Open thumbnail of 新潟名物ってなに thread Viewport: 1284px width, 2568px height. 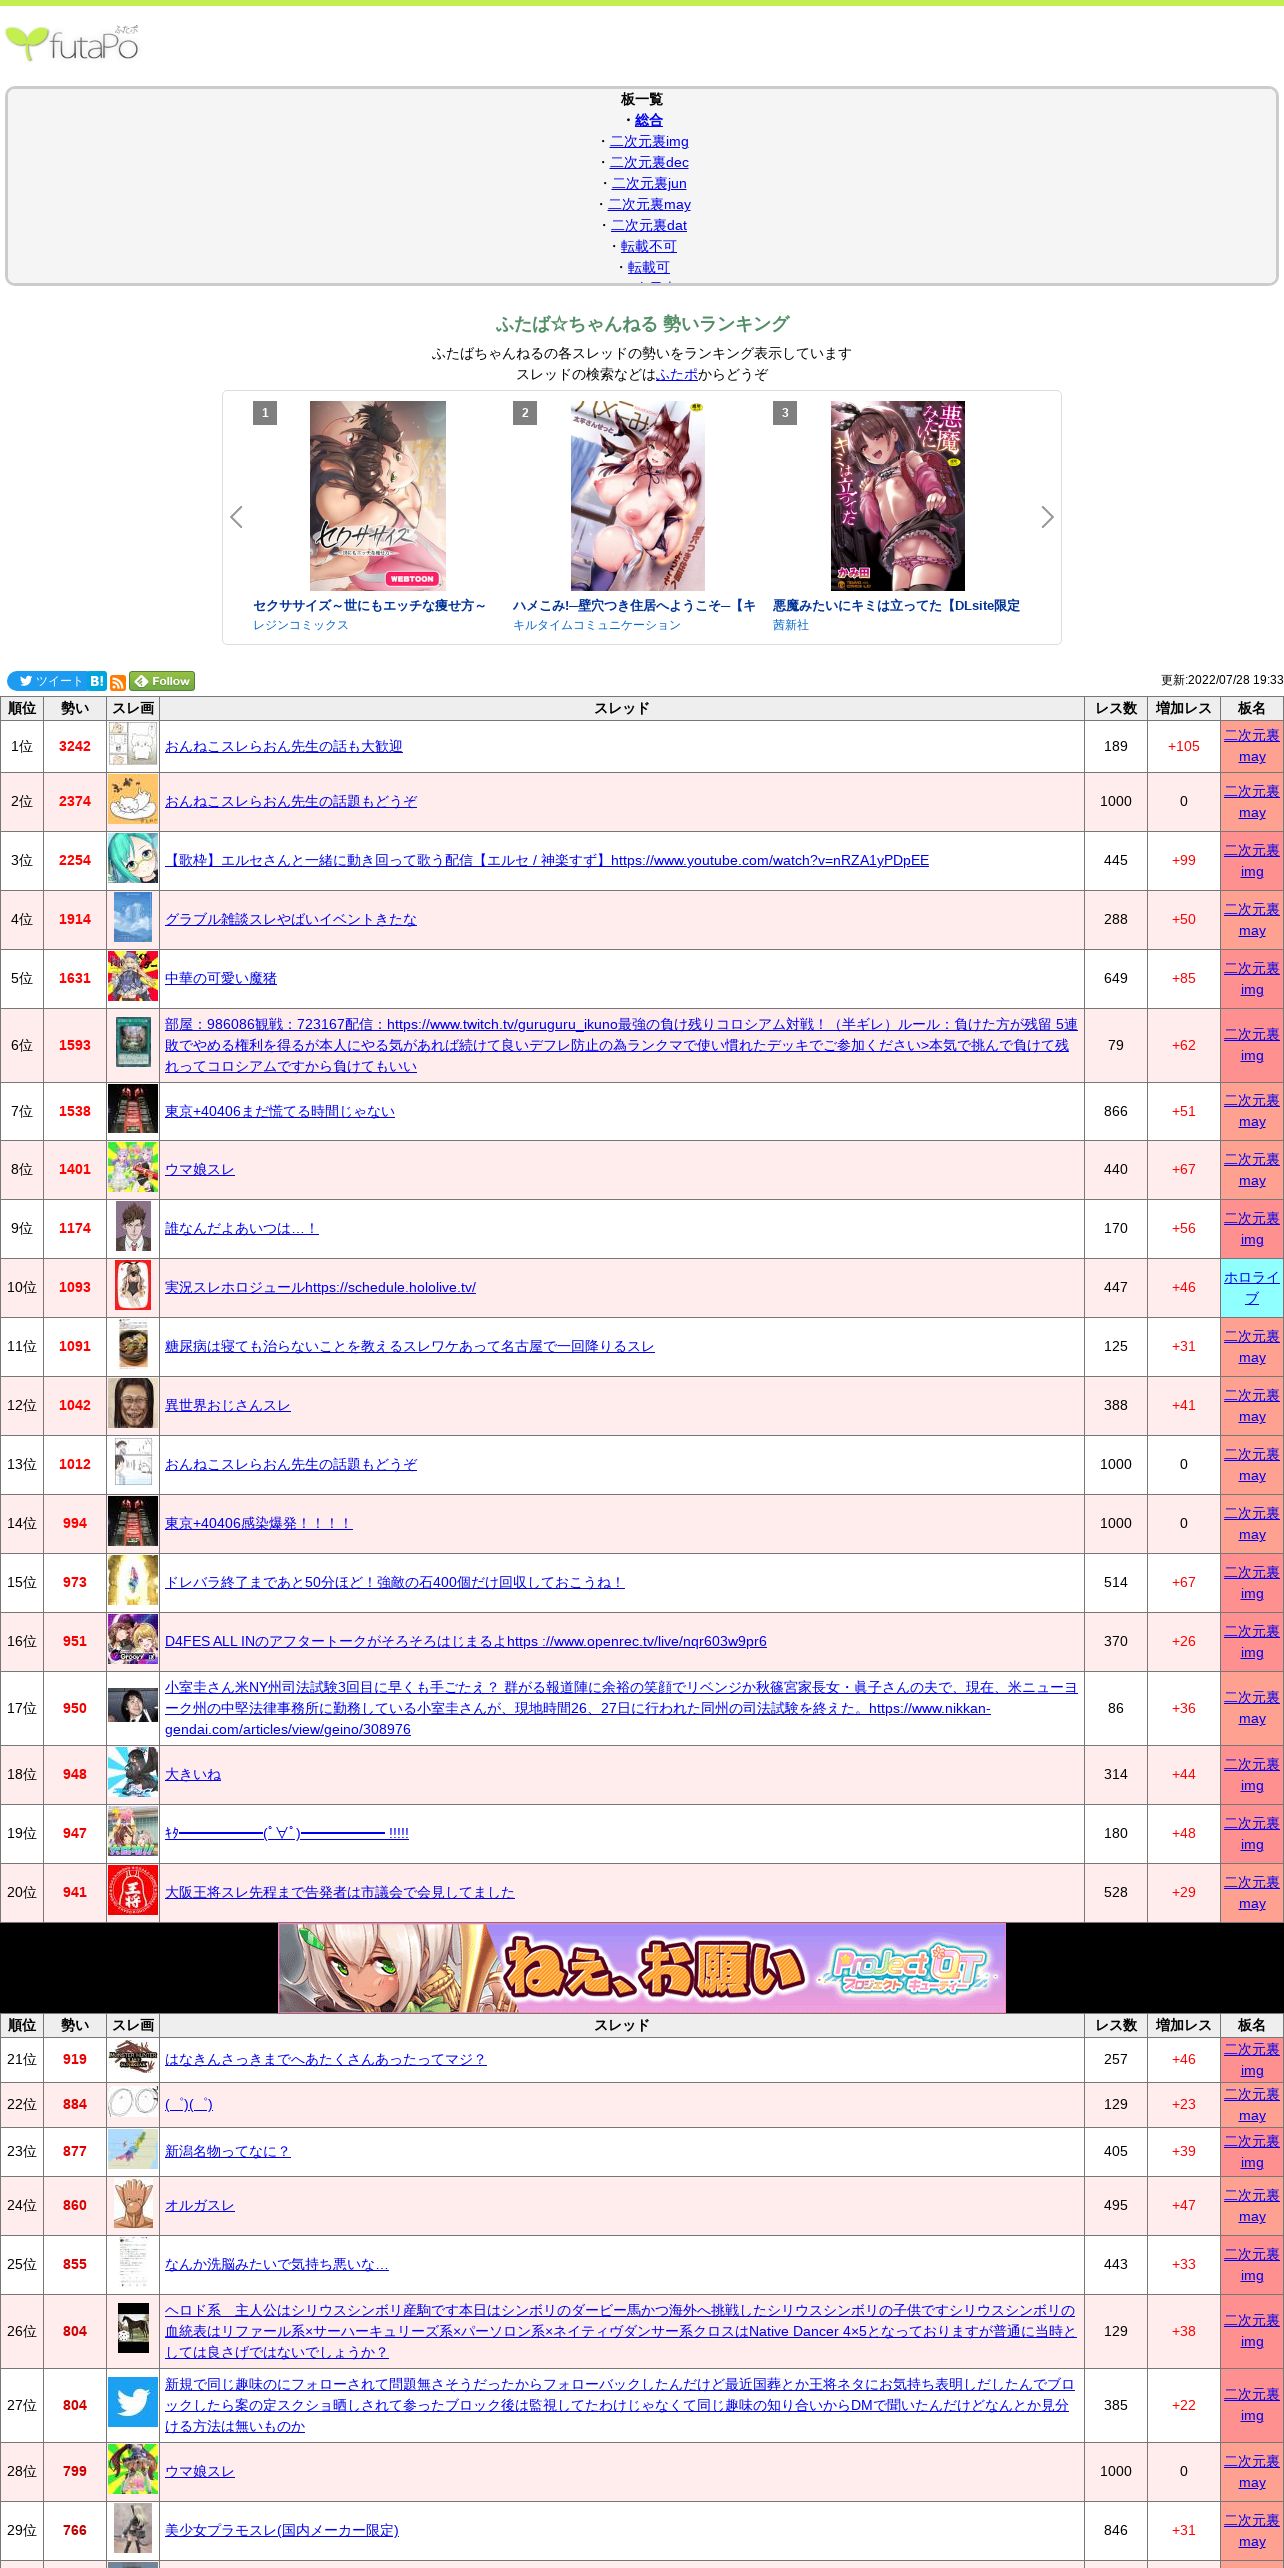point(133,2151)
